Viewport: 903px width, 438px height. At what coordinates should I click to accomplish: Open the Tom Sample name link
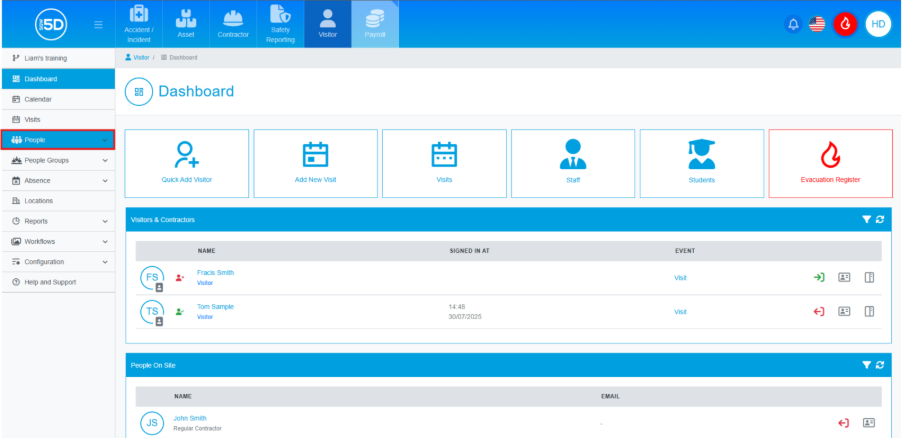click(215, 306)
